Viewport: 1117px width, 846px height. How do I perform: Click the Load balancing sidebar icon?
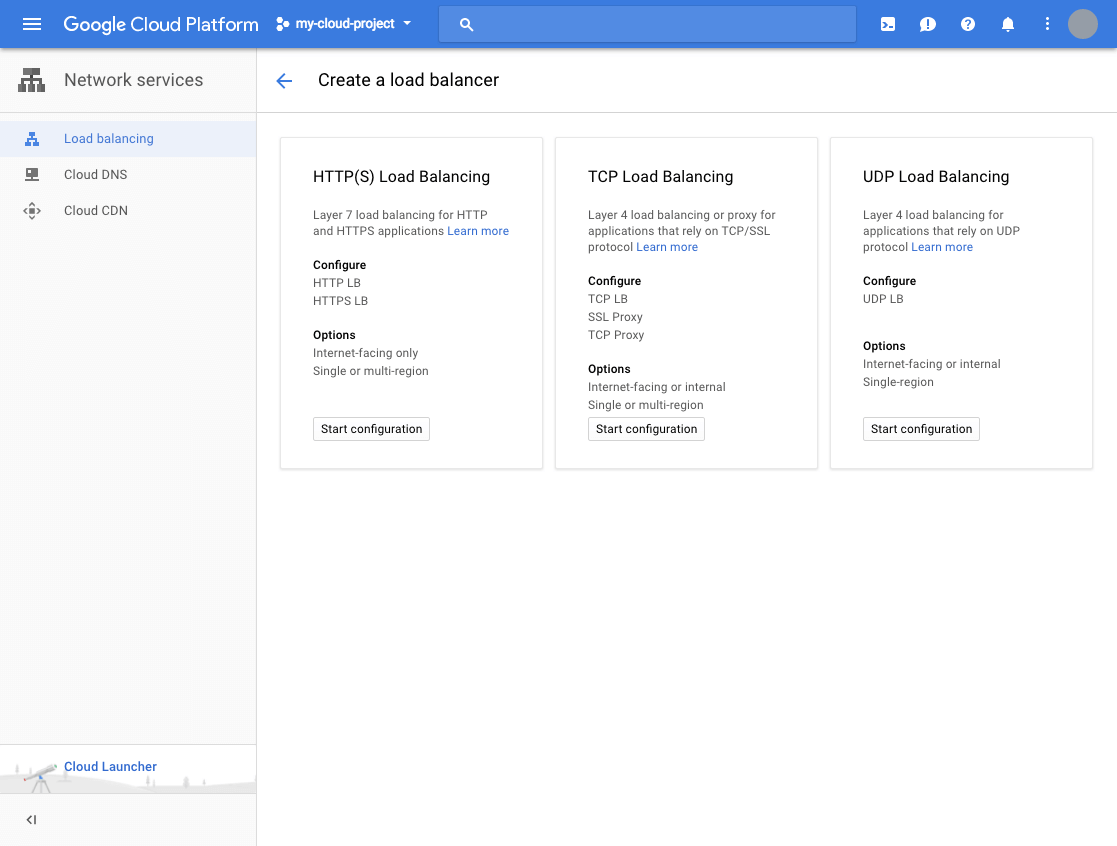pyautogui.click(x=32, y=139)
